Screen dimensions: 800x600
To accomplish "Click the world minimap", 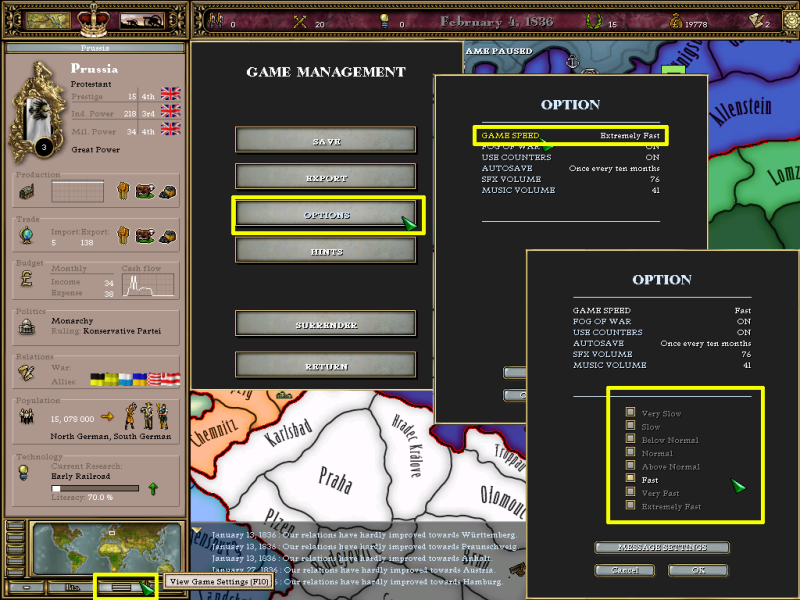I will click(x=106, y=548).
